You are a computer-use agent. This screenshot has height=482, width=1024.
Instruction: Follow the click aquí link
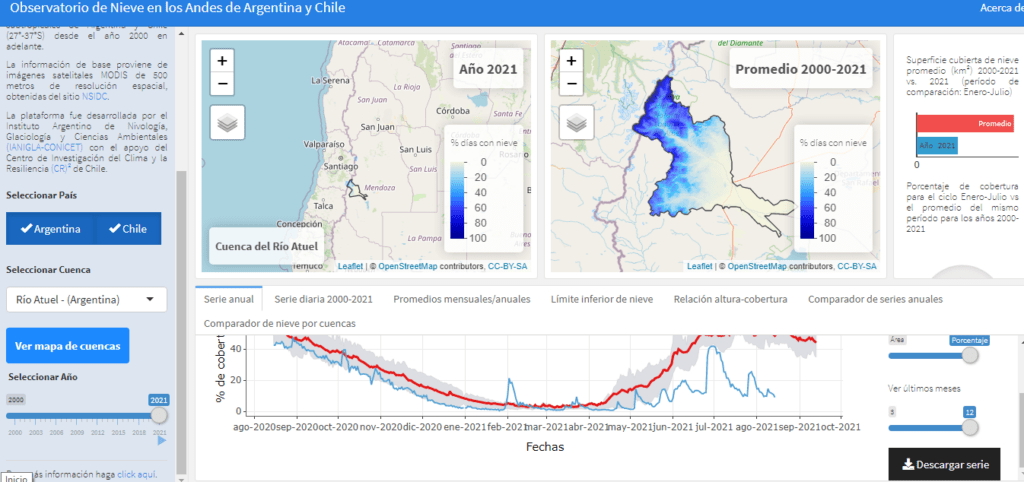(x=137, y=475)
